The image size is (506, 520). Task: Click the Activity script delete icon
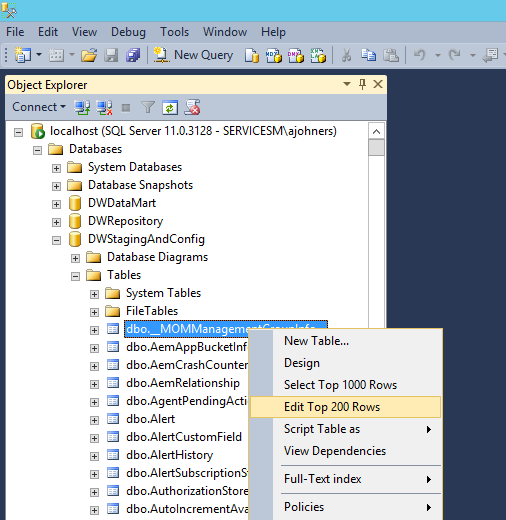[192, 107]
